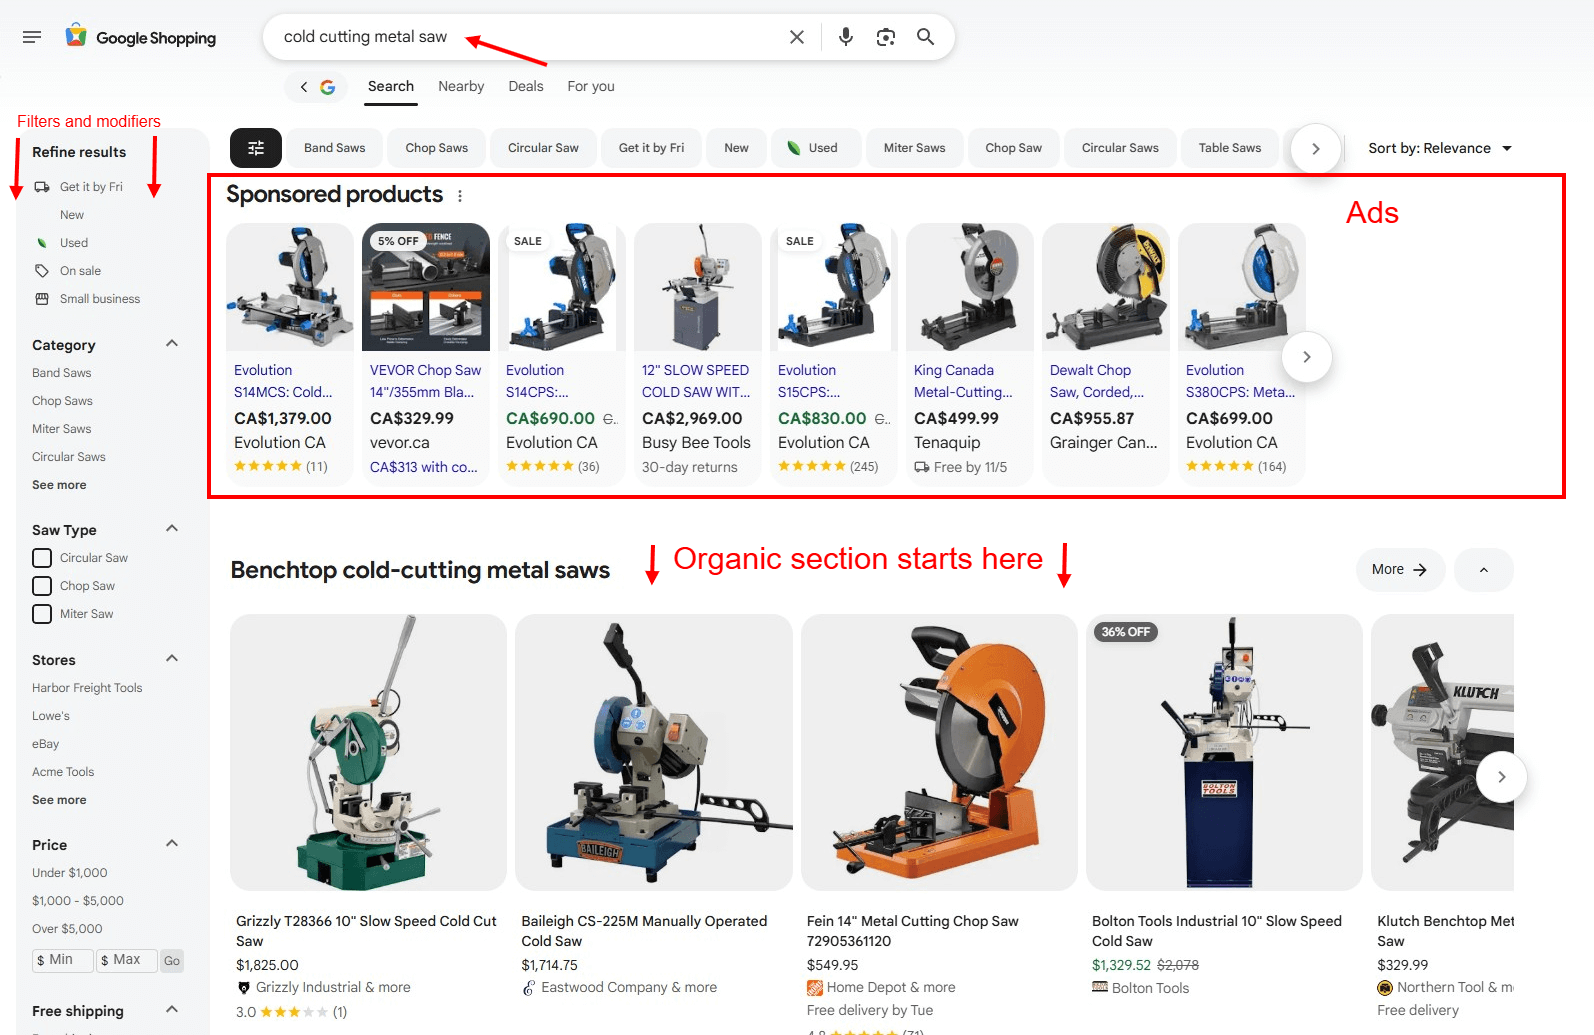Filter price Under $1,000

pos(70,873)
